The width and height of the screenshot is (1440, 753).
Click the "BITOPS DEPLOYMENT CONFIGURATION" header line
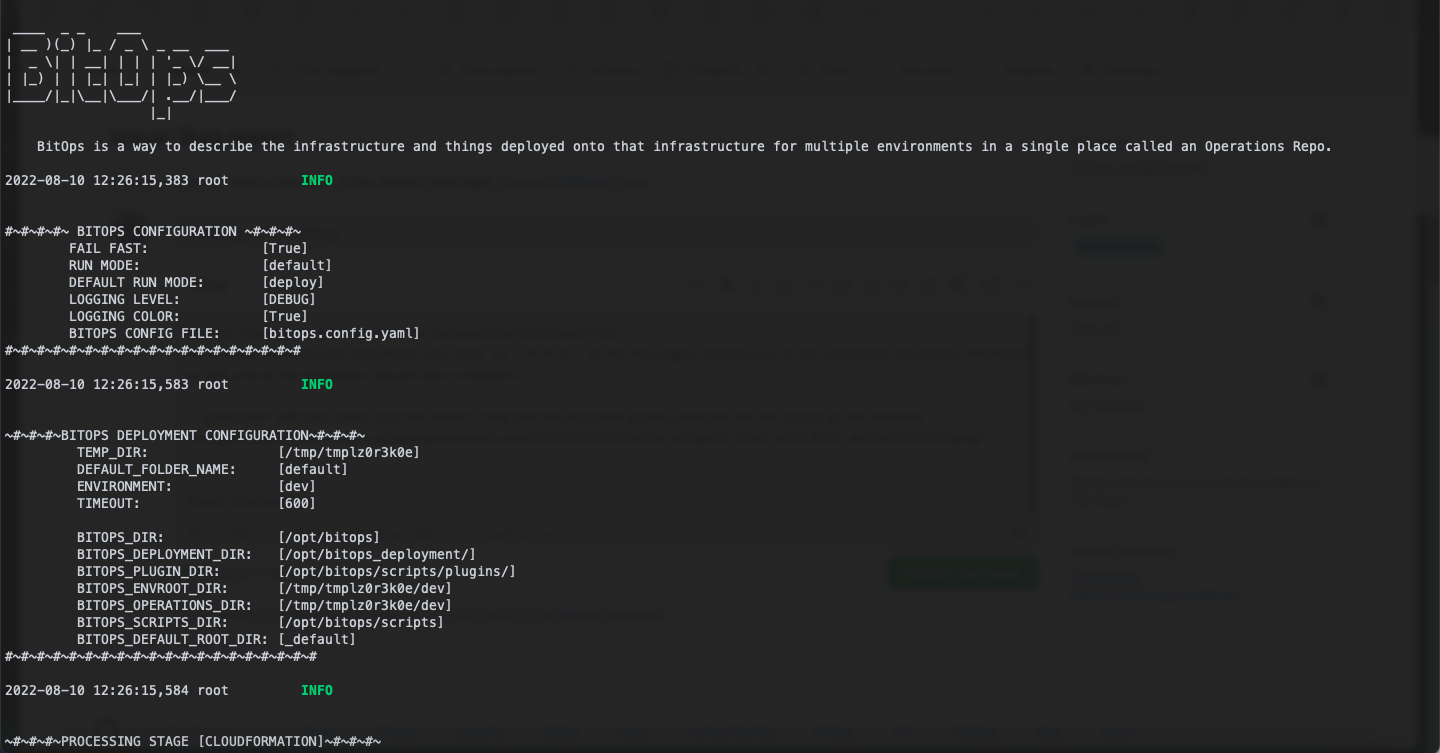click(x=185, y=435)
